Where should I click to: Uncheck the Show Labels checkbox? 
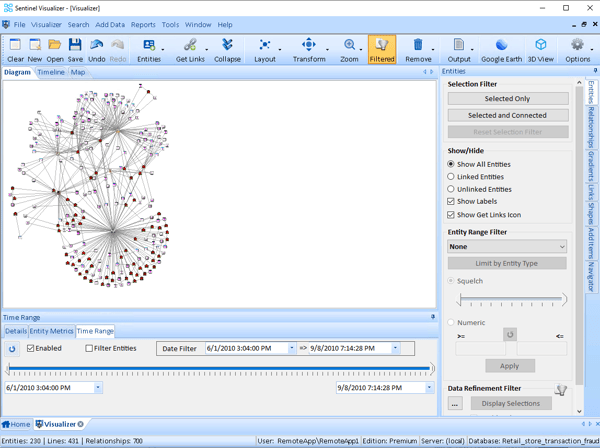coord(451,201)
